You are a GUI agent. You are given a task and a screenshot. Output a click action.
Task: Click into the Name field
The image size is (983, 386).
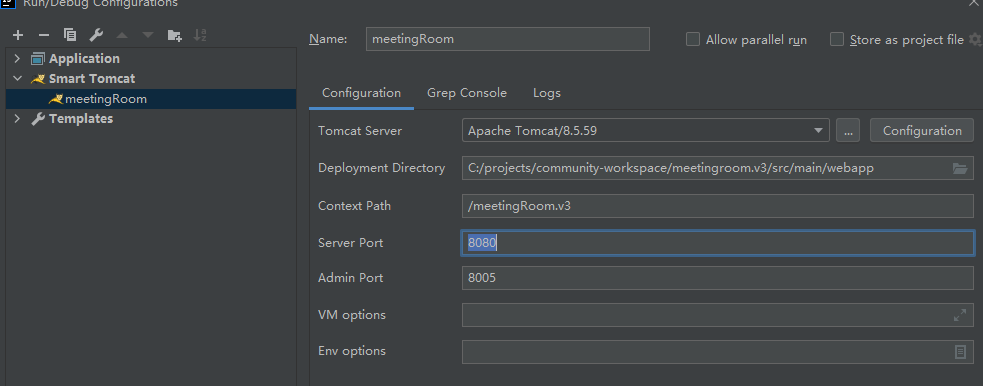pyautogui.click(x=508, y=39)
